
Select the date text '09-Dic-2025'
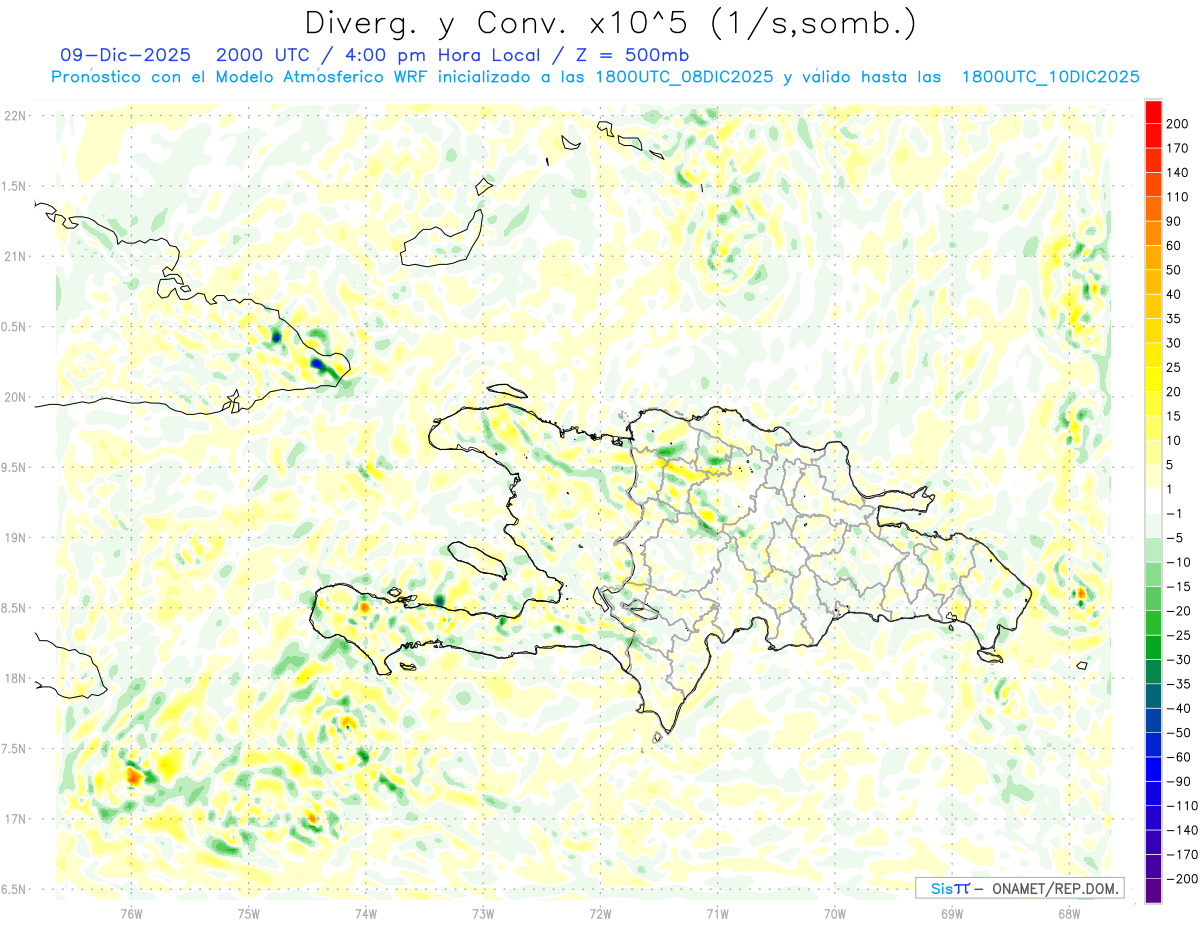point(128,55)
